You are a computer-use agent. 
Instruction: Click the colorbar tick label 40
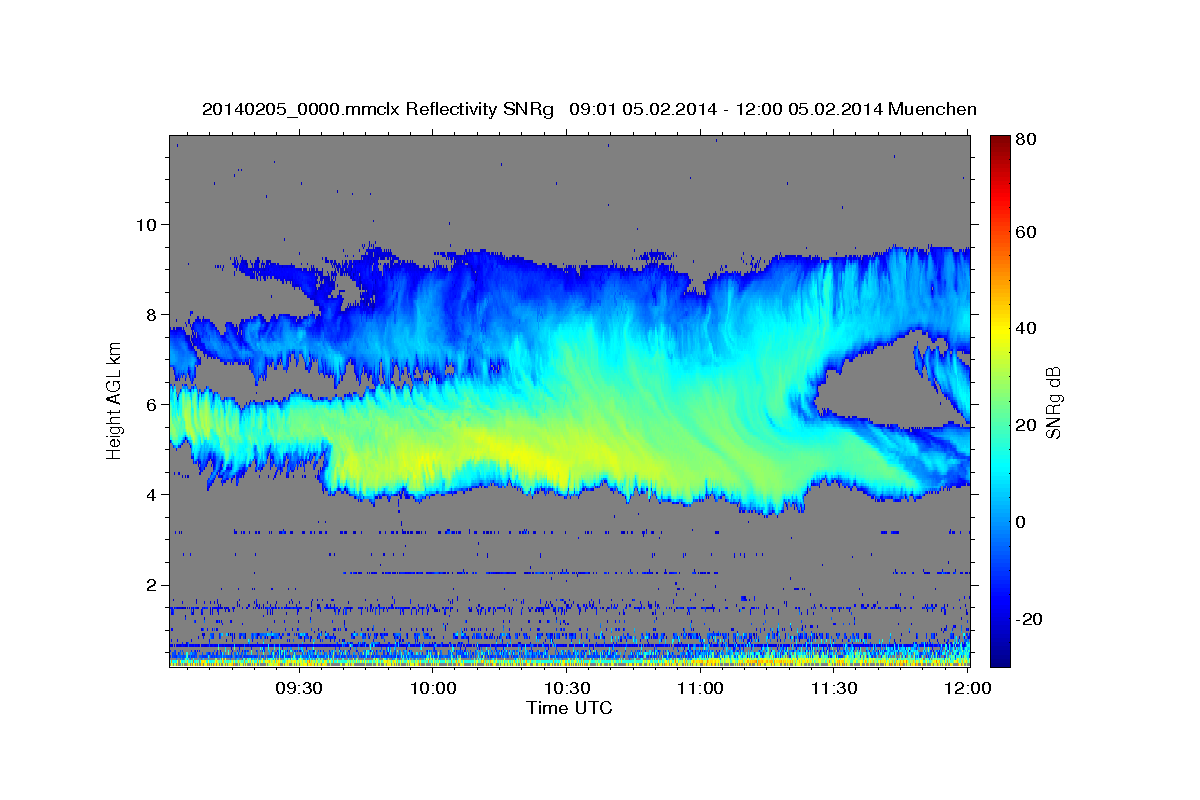1024,328
